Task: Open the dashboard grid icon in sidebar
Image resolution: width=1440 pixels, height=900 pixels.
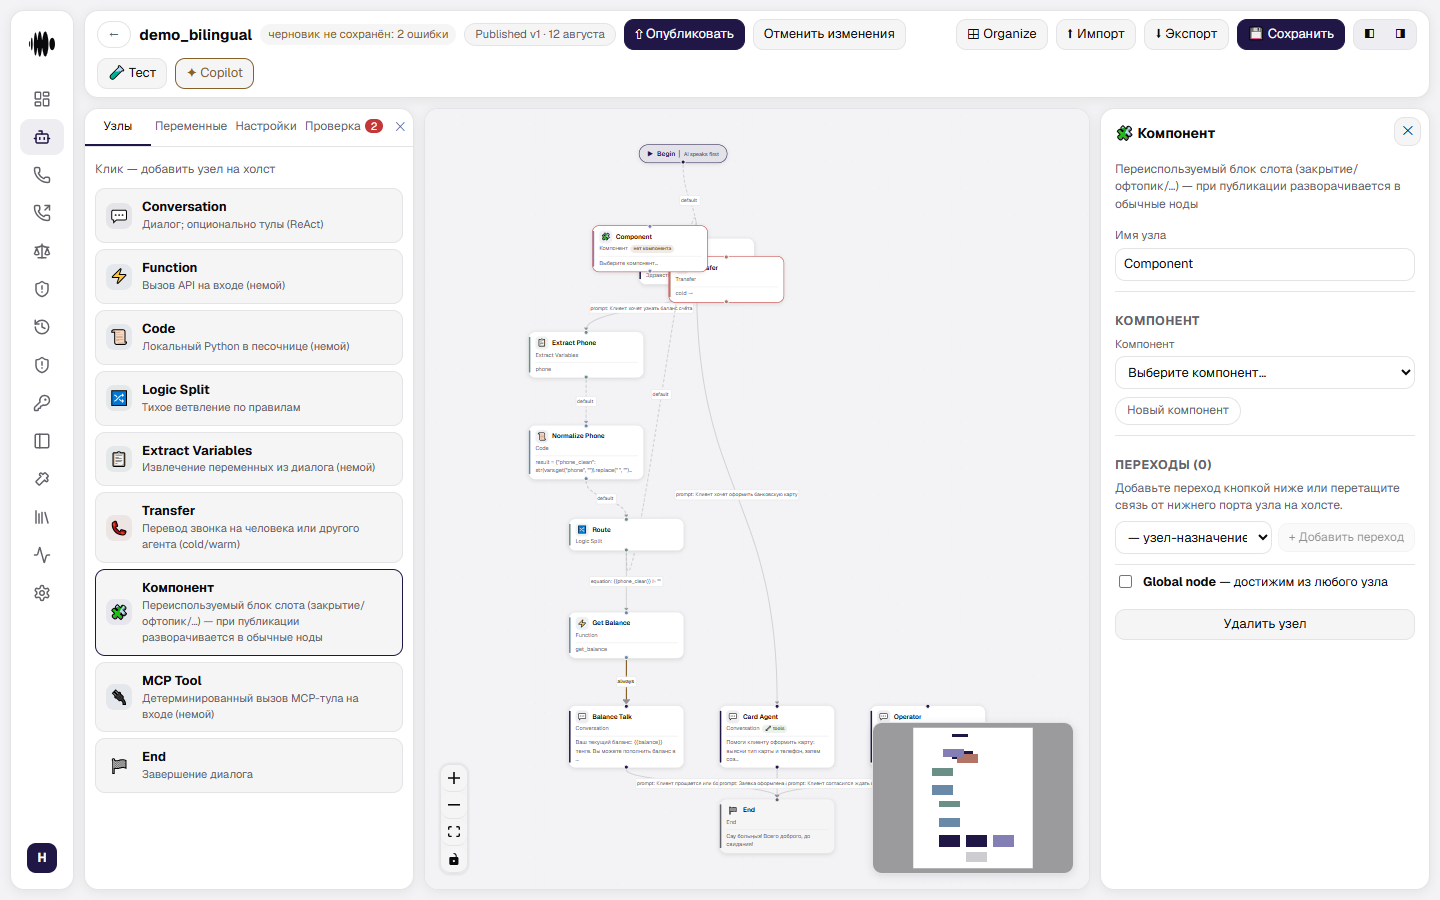Action: [x=42, y=99]
